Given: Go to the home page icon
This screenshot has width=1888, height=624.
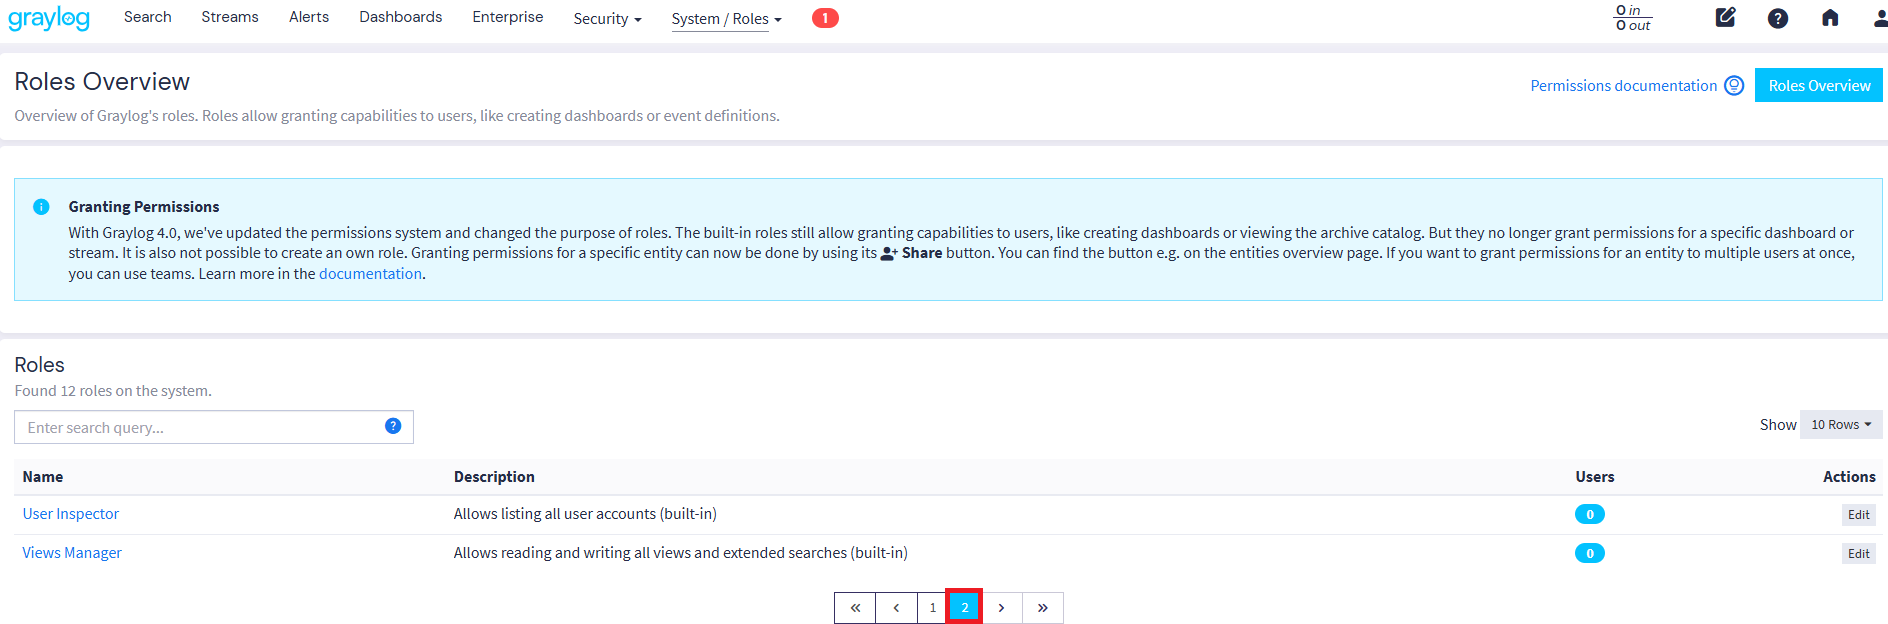Looking at the screenshot, I should [x=1829, y=18].
